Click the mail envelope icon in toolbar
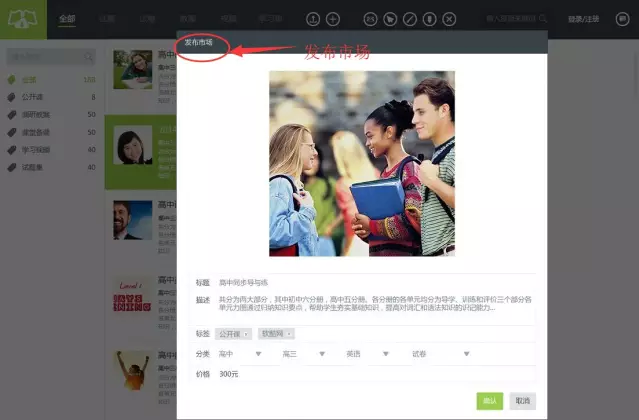The height and width of the screenshot is (420, 639). (371, 19)
